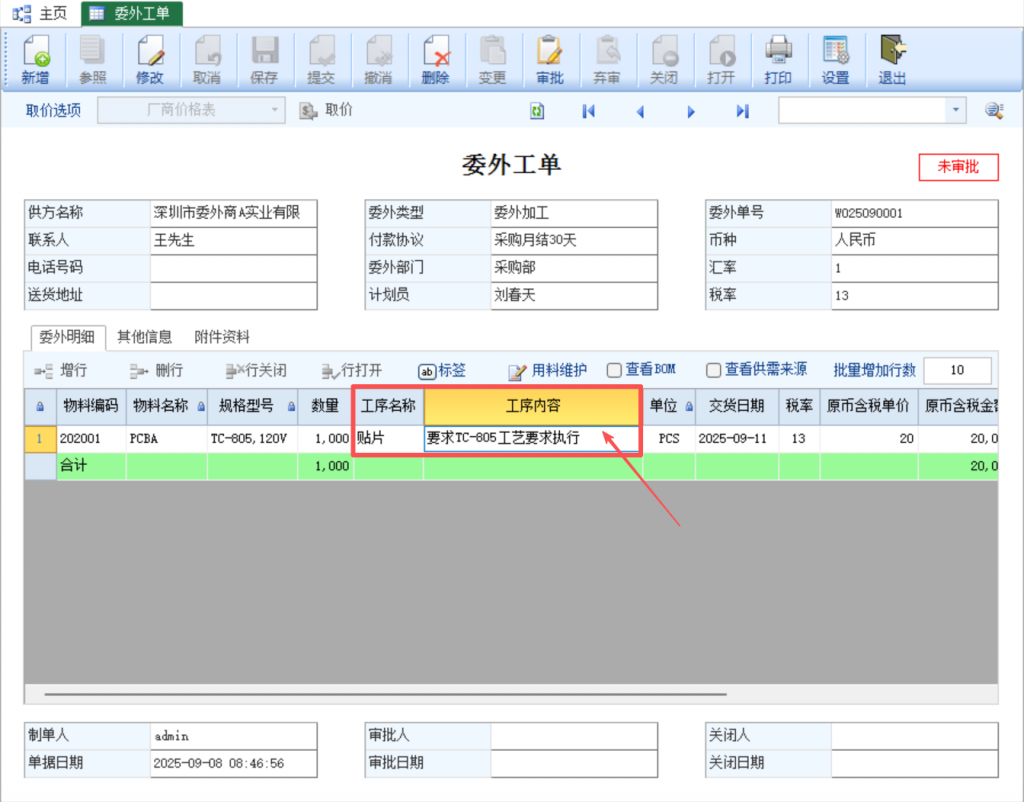Click the 增行 add row button
The width and height of the screenshot is (1024, 802).
tap(61, 370)
